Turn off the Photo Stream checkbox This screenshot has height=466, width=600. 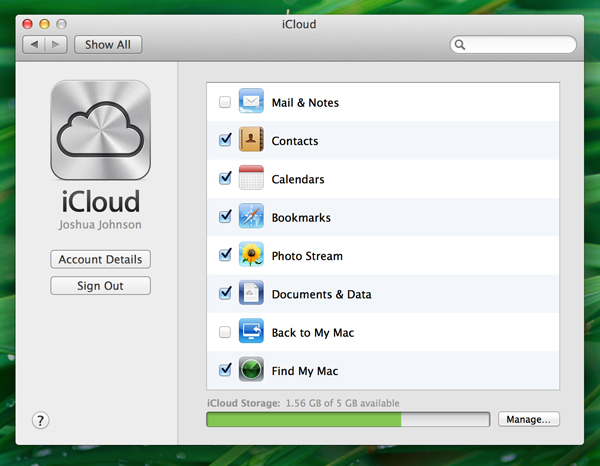pyautogui.click(x=225, y=254)
